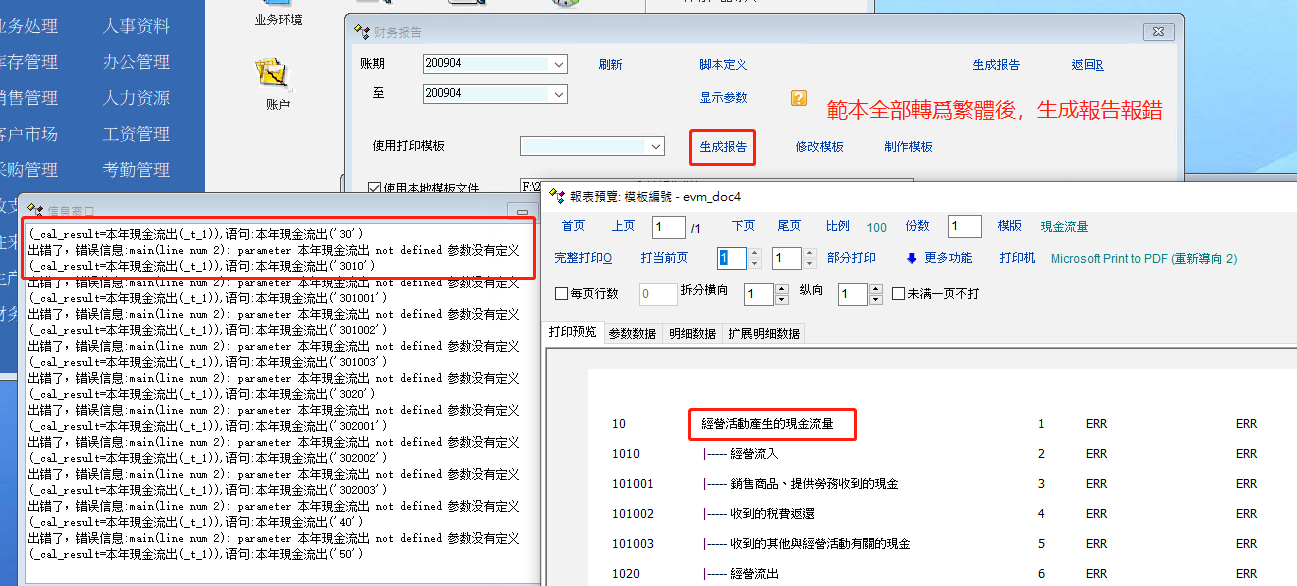Image resolution: width=1297 pixels, height=586 pixels.
Task: Enable the 每页行数 checkbox
Action: (x=562, y=294)
